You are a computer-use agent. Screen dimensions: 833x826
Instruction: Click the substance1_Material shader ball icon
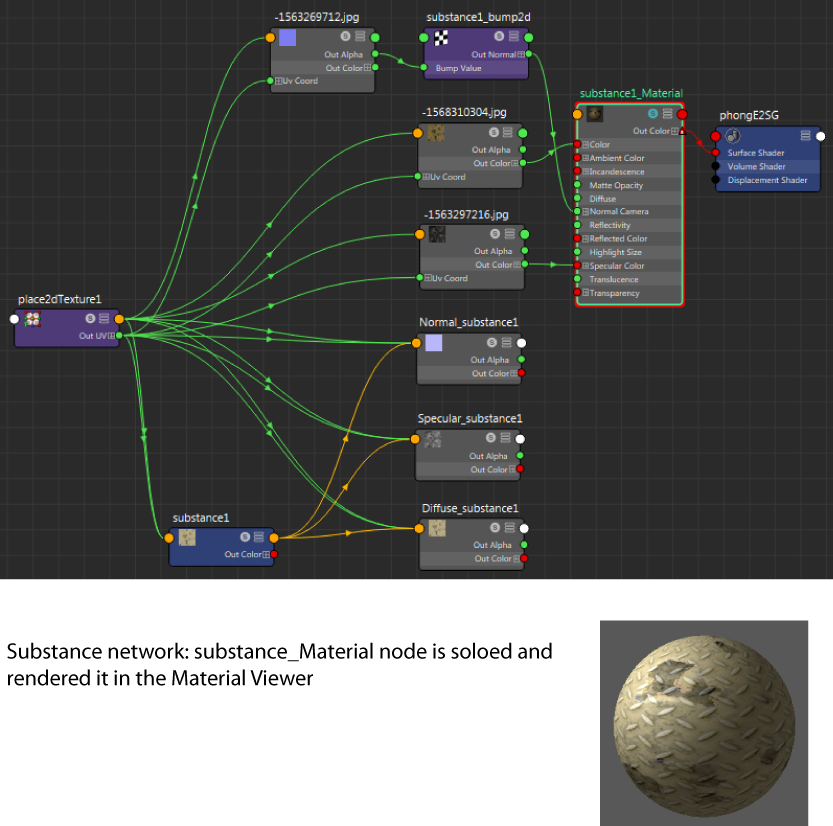pyautogui.click(x=594, y=114)
